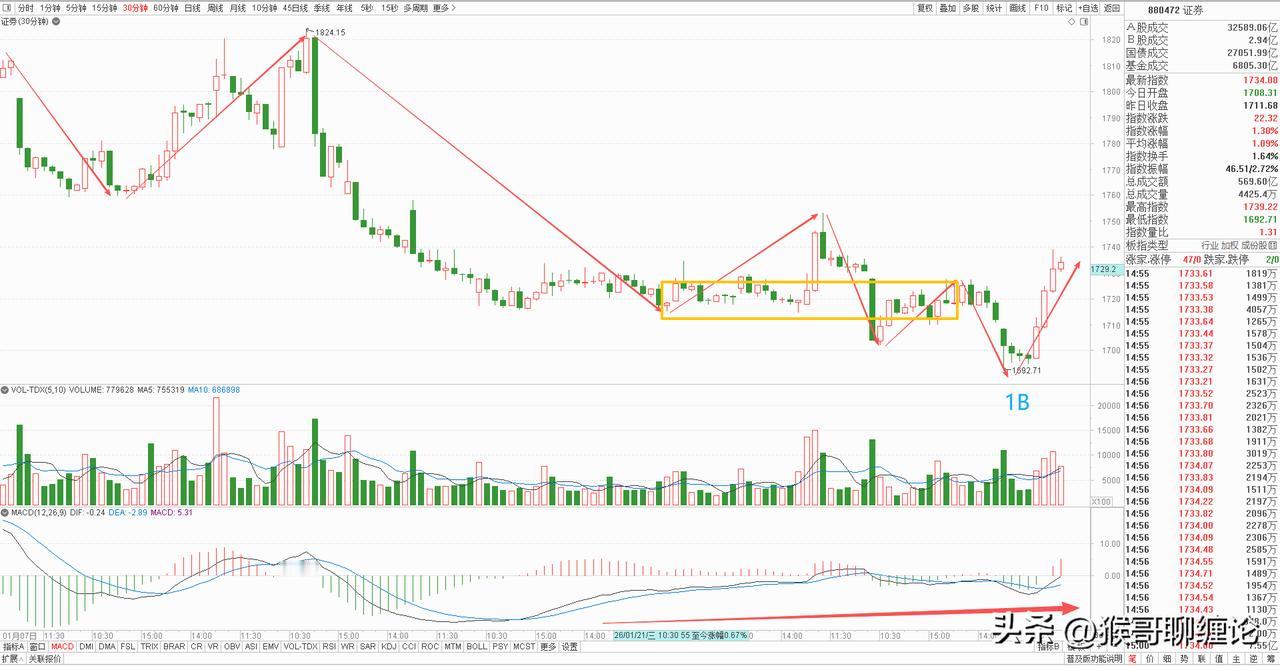
Task: Expand 更多 in the indicator bar
Action: [548, 646]
